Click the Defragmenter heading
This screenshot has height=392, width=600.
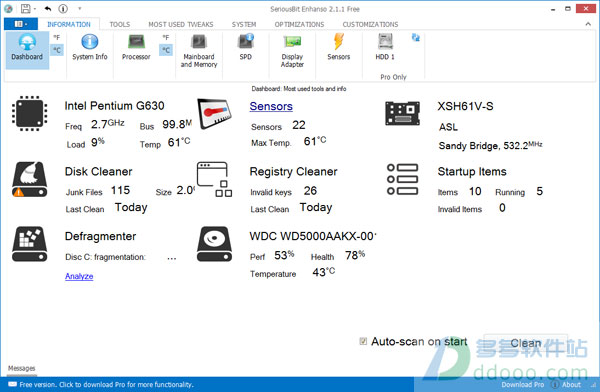pyautogui.click(x=100, y=236)
